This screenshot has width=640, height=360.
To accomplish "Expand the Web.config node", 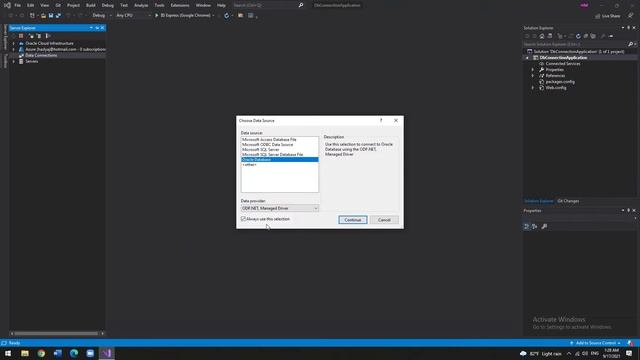I will coord(533,88).
